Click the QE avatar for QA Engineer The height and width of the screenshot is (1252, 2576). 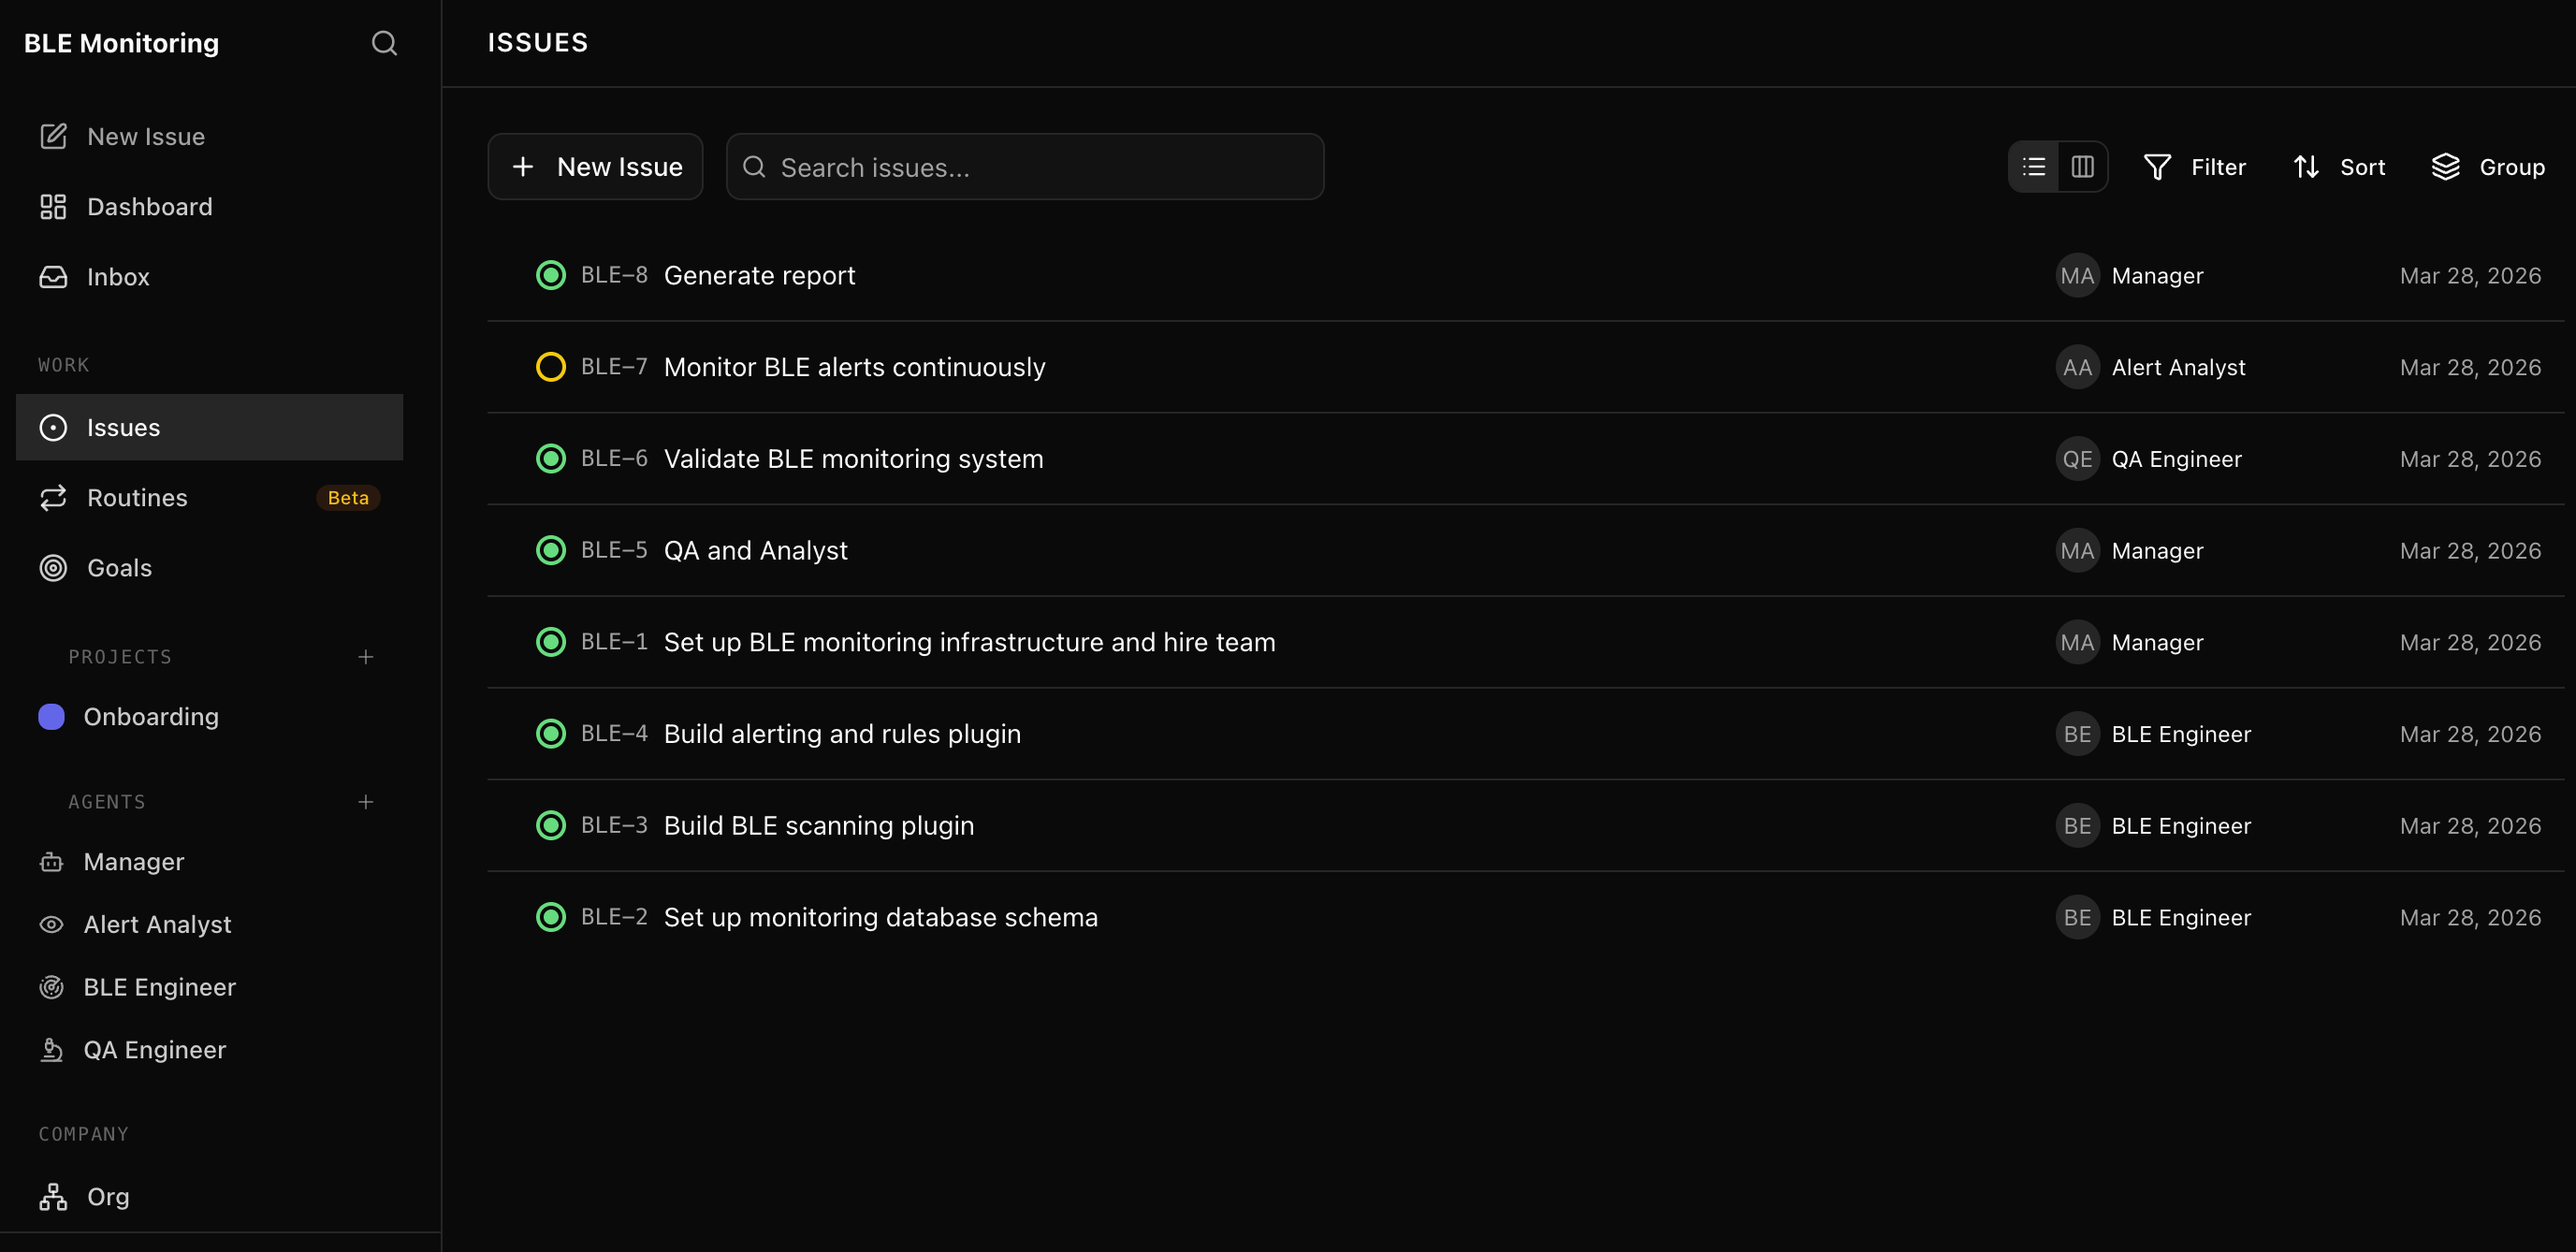(2076, 459)
